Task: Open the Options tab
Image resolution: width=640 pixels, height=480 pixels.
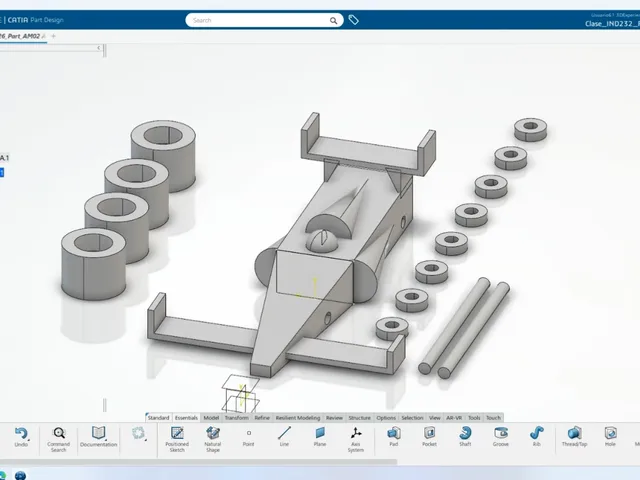Action: click(386, 418)
